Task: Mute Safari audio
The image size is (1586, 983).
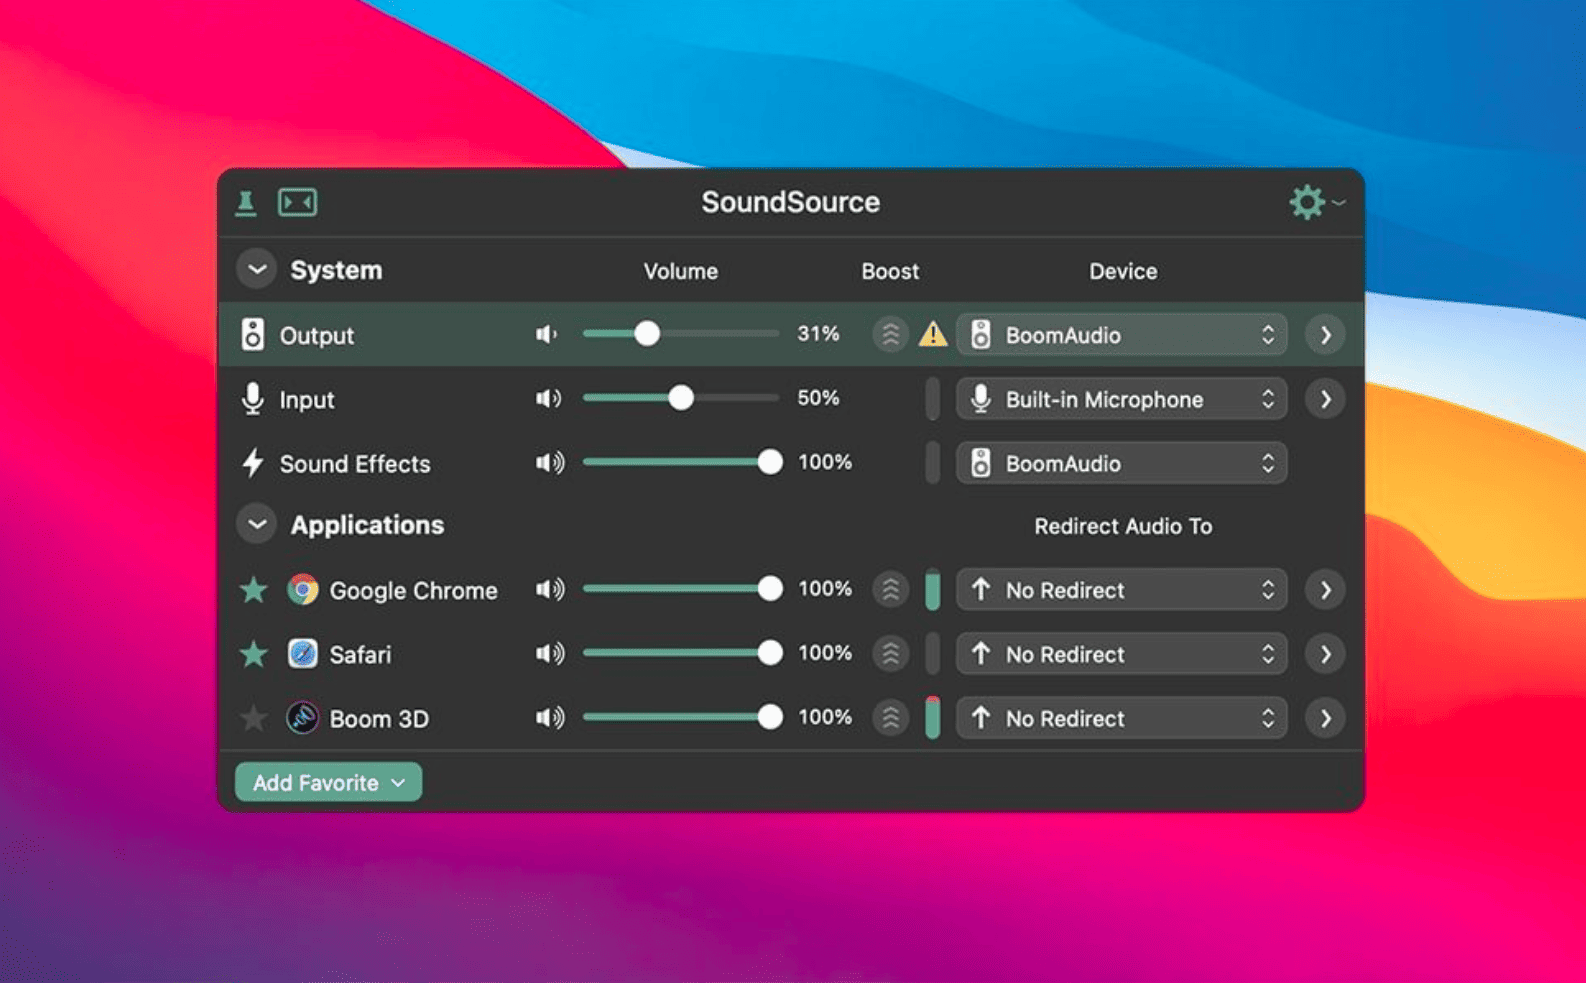Action: click(x=550, y=653)
